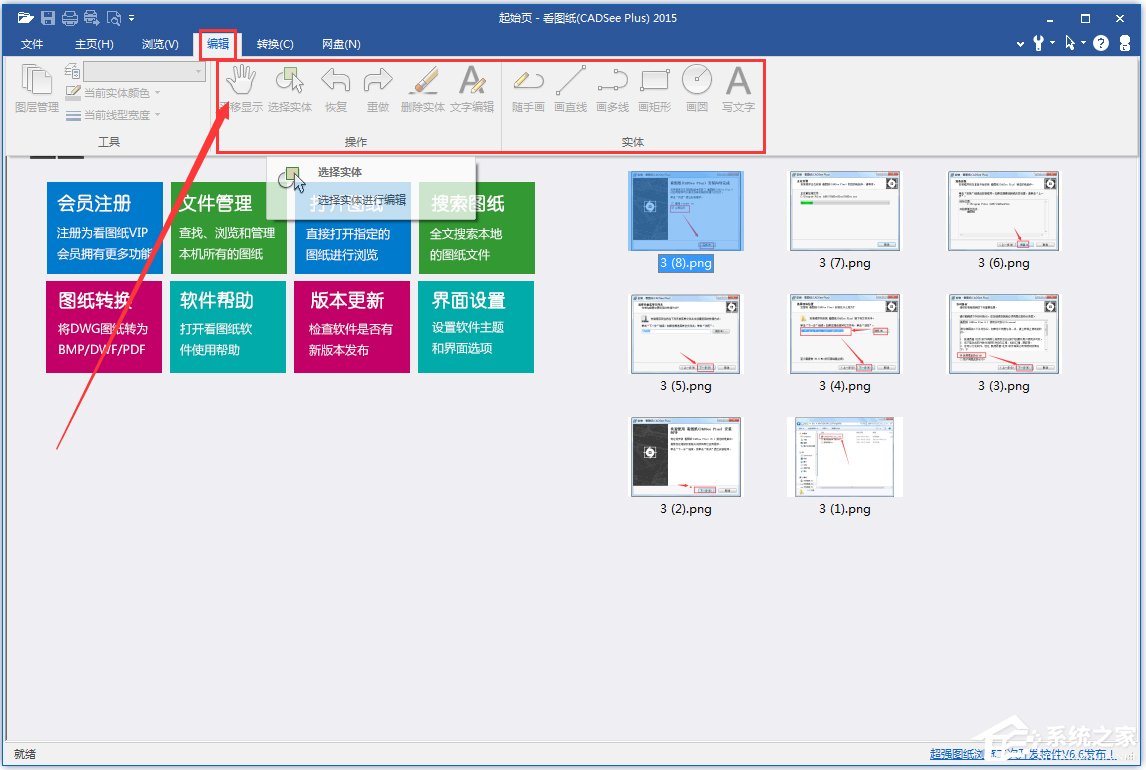Pick the 画圆 circle drawing tool
This screenshot has height=770, width=1146.
[x=697, y=88]
